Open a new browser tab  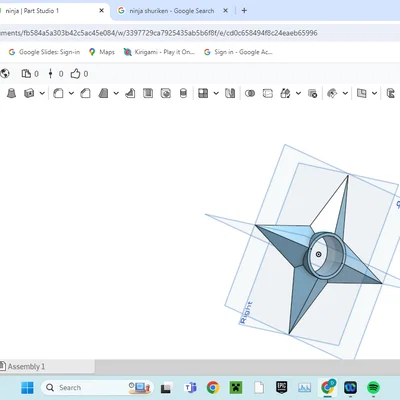click(244, 11)
